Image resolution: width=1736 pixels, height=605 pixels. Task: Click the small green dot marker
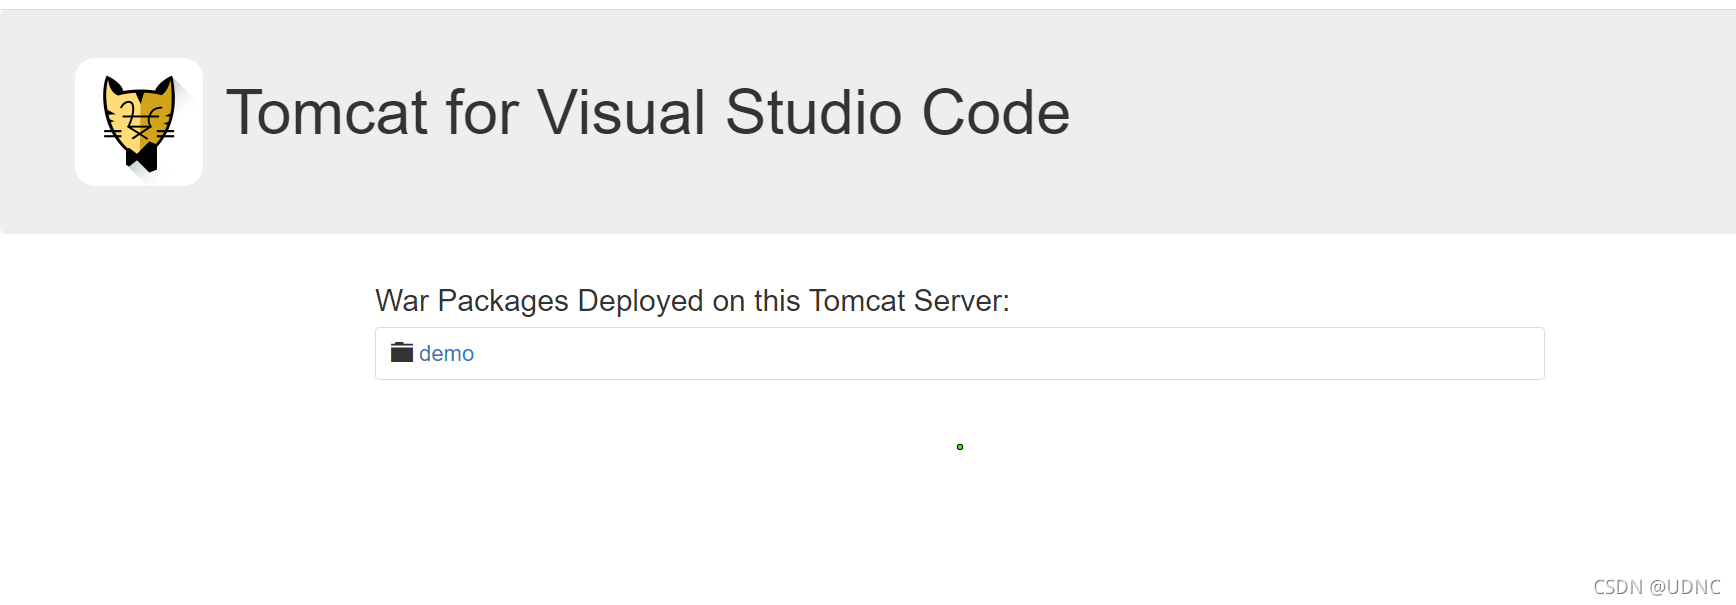[x=959, y=447]
